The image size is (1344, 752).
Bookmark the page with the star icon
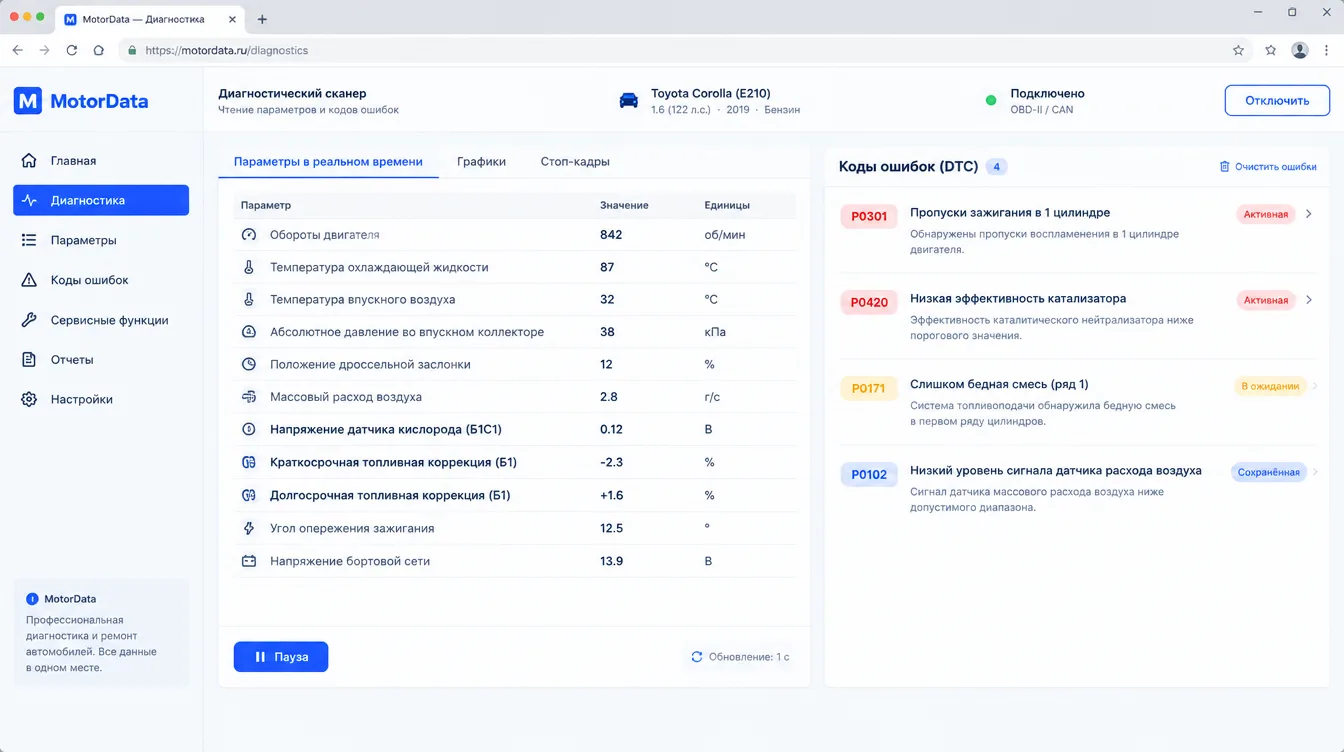click(x=1238, y=50)
